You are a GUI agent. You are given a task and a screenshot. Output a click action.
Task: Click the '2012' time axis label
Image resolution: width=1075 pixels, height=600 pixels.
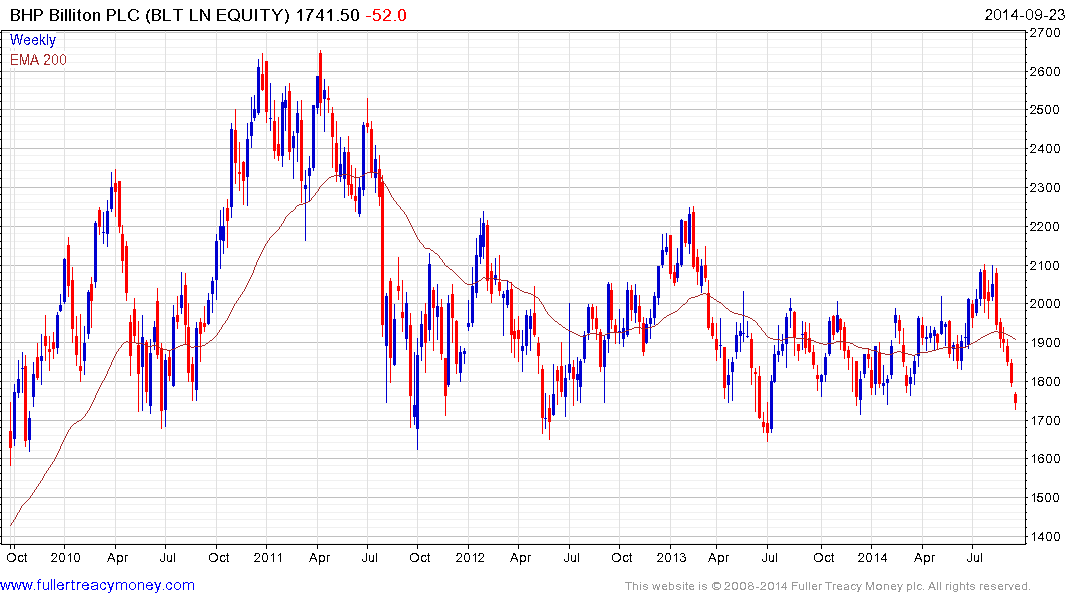click(x=470, y=557)
